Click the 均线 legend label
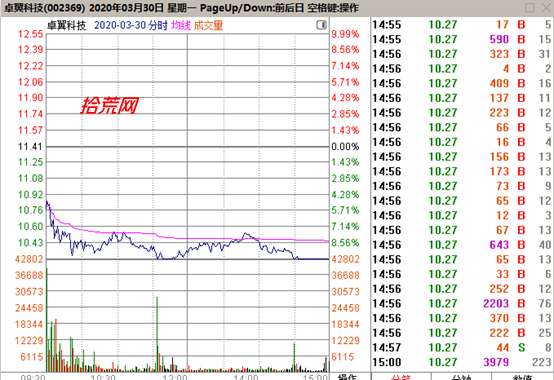The image size is (554, 380). (x=181, y=25)
